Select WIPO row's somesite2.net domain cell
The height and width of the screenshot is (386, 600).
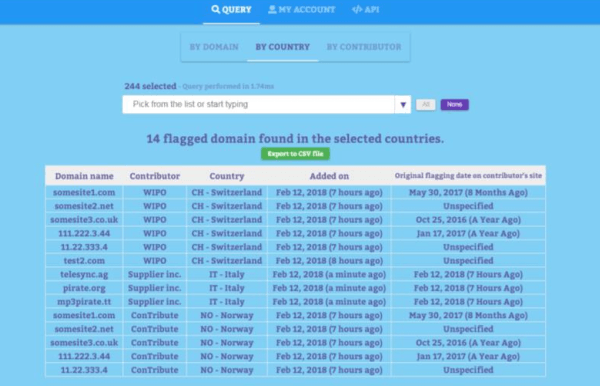[x=84, y=206]
